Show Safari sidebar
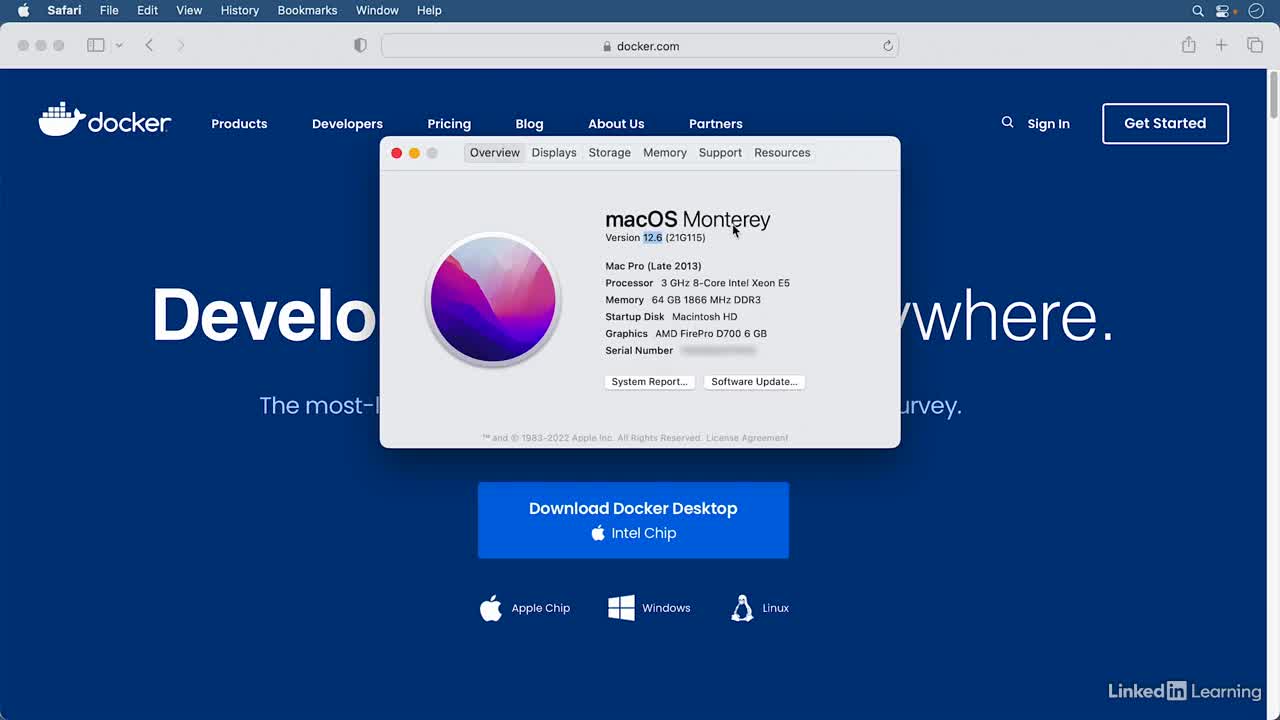The height and width of the screenshot is (720, 1280). [96, 45]
